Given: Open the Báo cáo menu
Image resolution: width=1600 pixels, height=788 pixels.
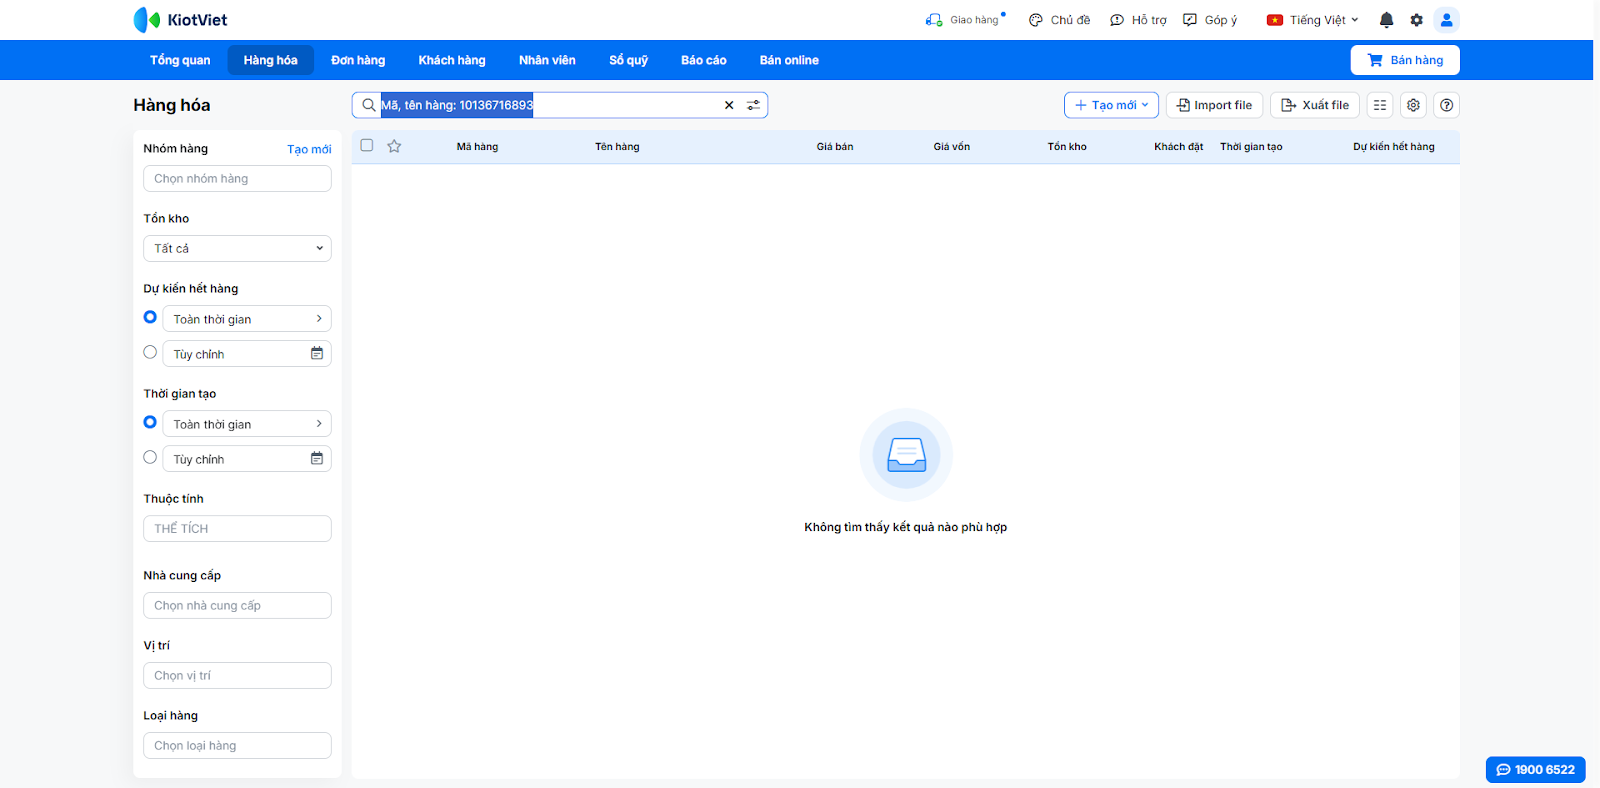Looking at the screenshot, I should click(703, 60).
